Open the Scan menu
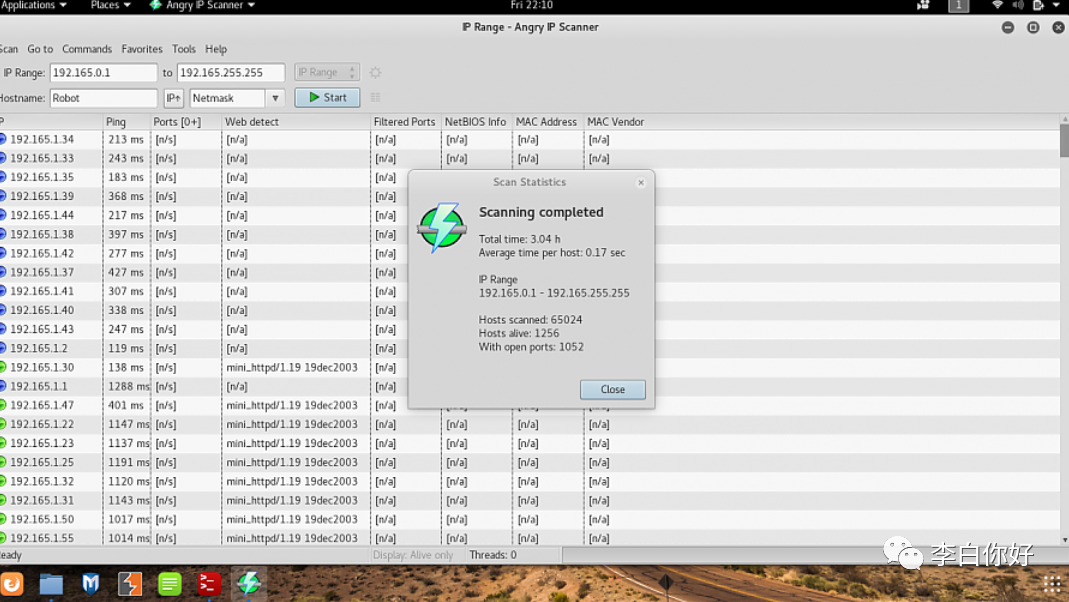This screenshot has height=602, width=1069. click(9, 49)
